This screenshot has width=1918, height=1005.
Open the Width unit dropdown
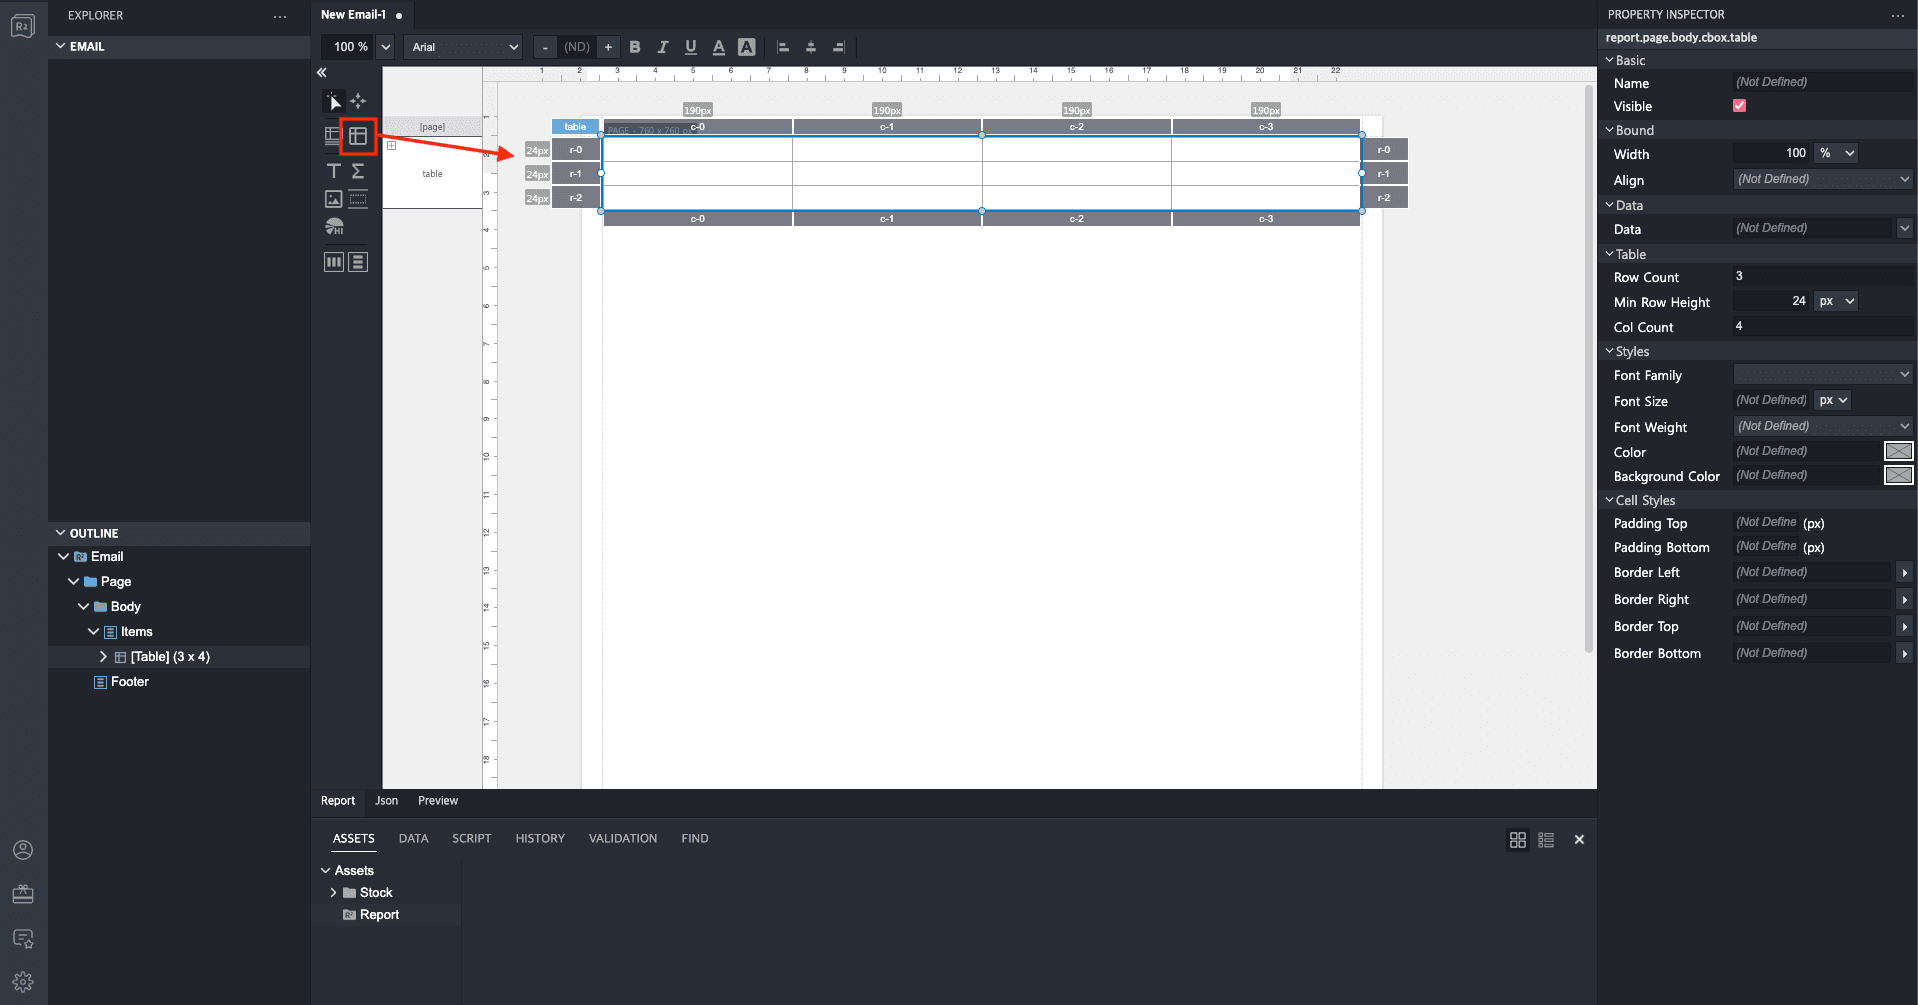1837,153
